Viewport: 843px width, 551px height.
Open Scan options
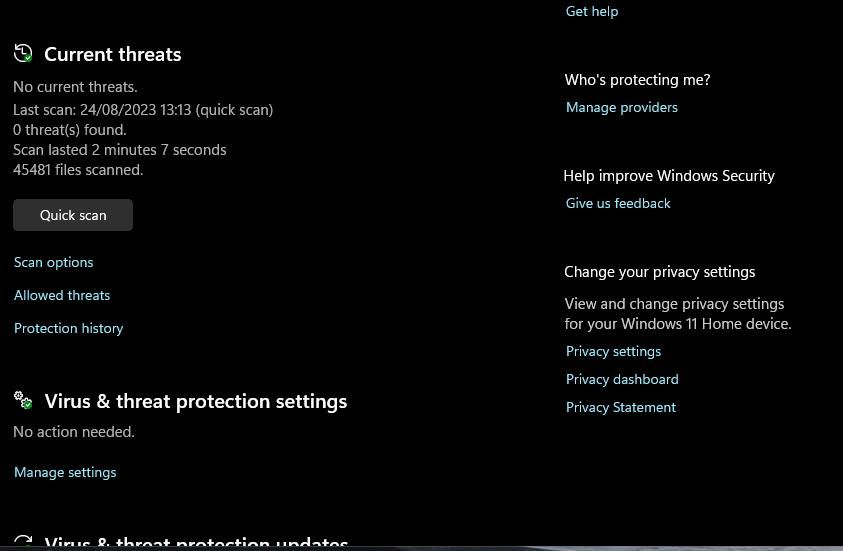click(x=54, y=262)
